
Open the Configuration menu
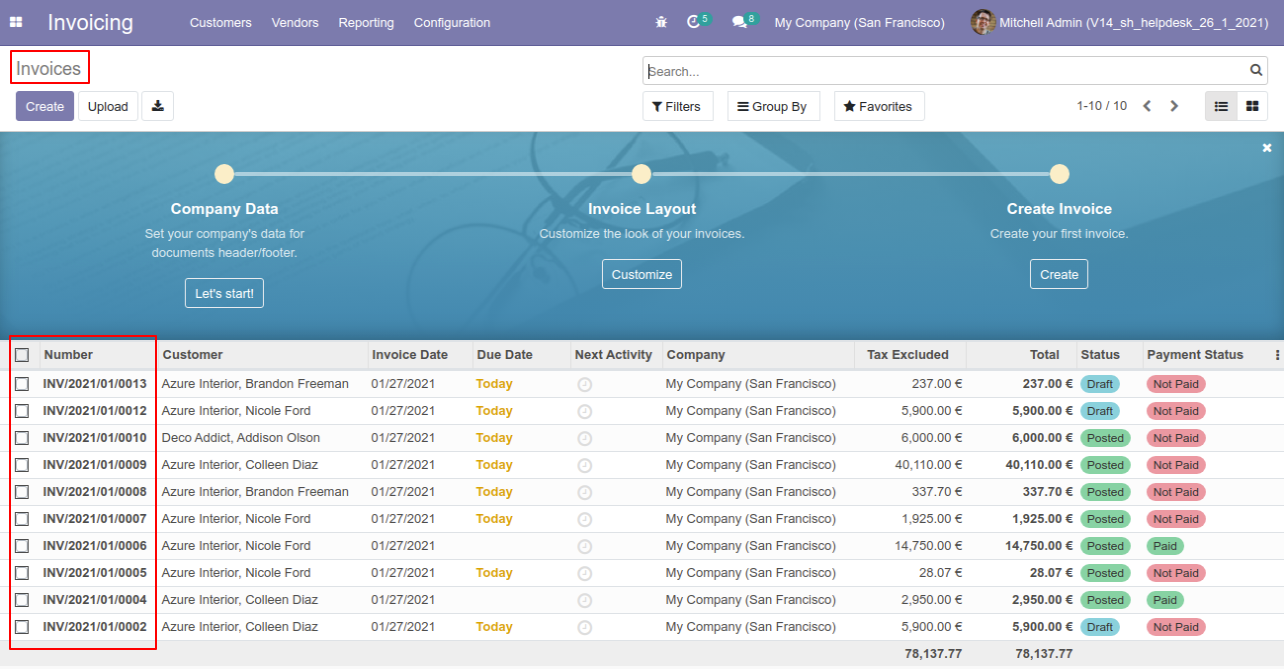[x=452, y=22]
